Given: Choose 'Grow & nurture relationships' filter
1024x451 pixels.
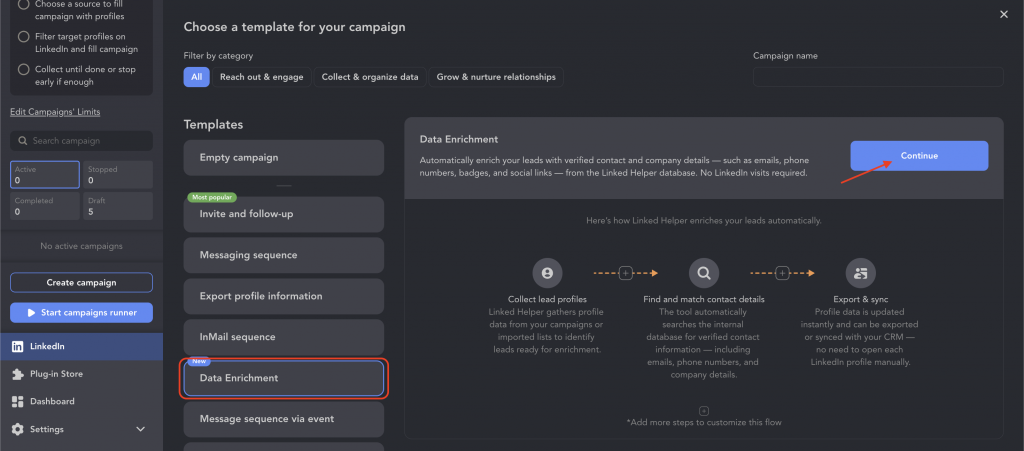Looking at the screenshot, I should click(x=496, y=77).
